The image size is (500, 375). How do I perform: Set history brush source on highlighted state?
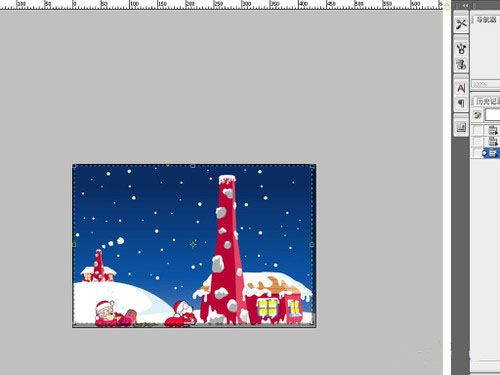477,153
